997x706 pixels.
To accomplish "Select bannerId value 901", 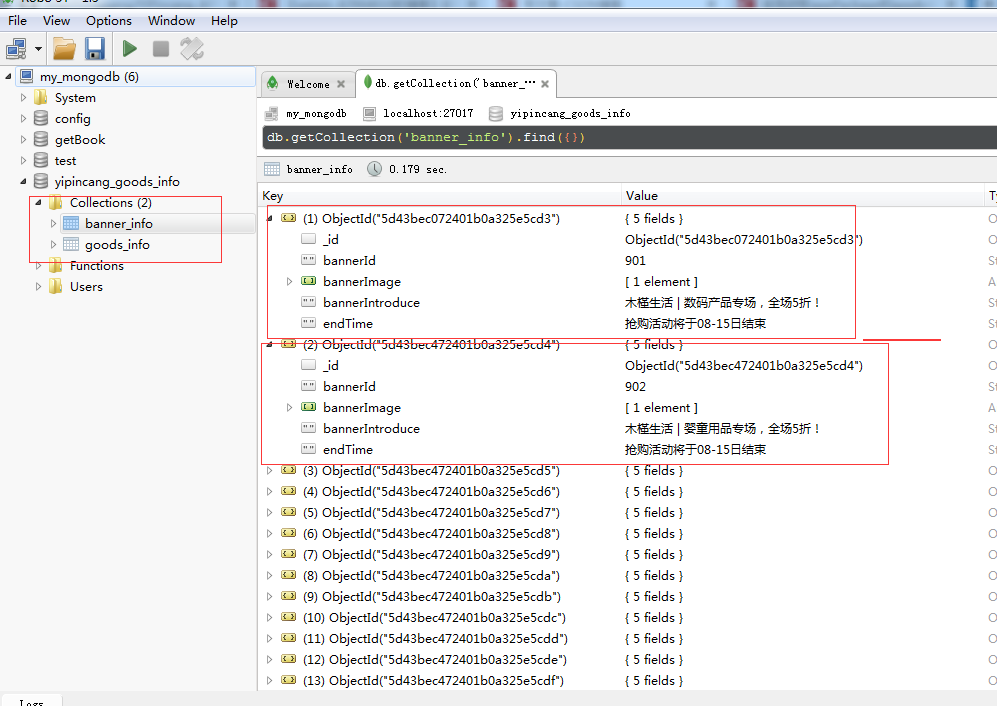I will coord(635,260).
